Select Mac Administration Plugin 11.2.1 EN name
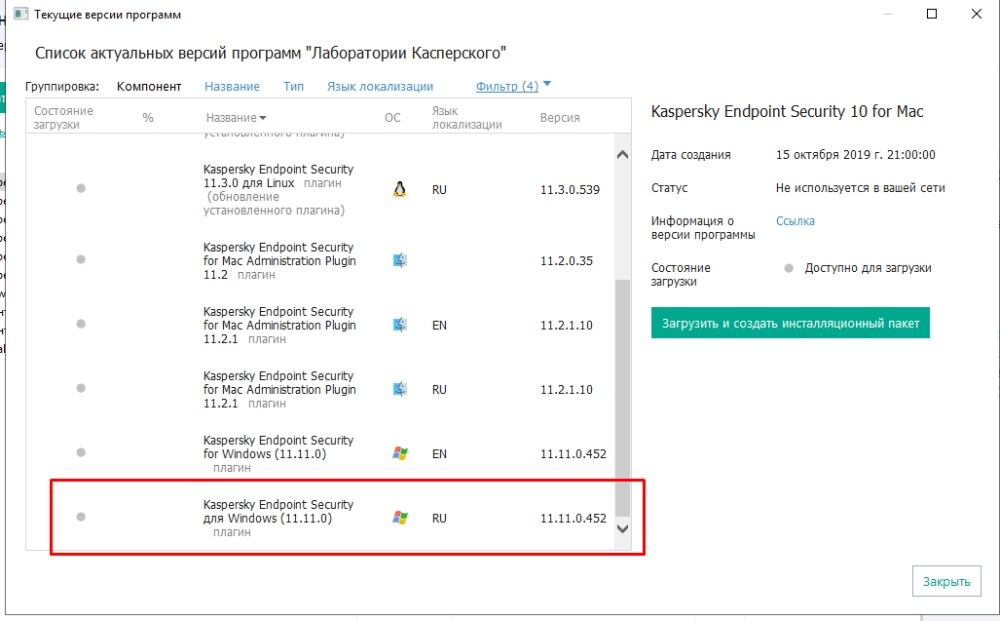Screen dimensions: 1000x621 point(279,325)
